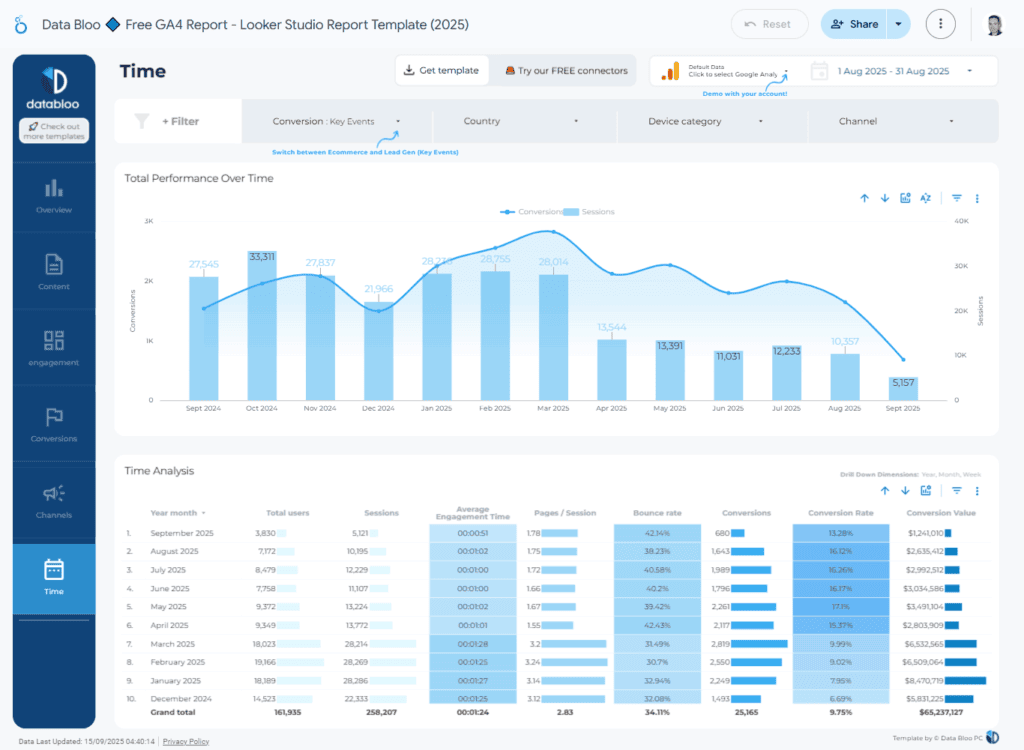
Task: Click the user profile avatar
Action: (x=994, y=24)
